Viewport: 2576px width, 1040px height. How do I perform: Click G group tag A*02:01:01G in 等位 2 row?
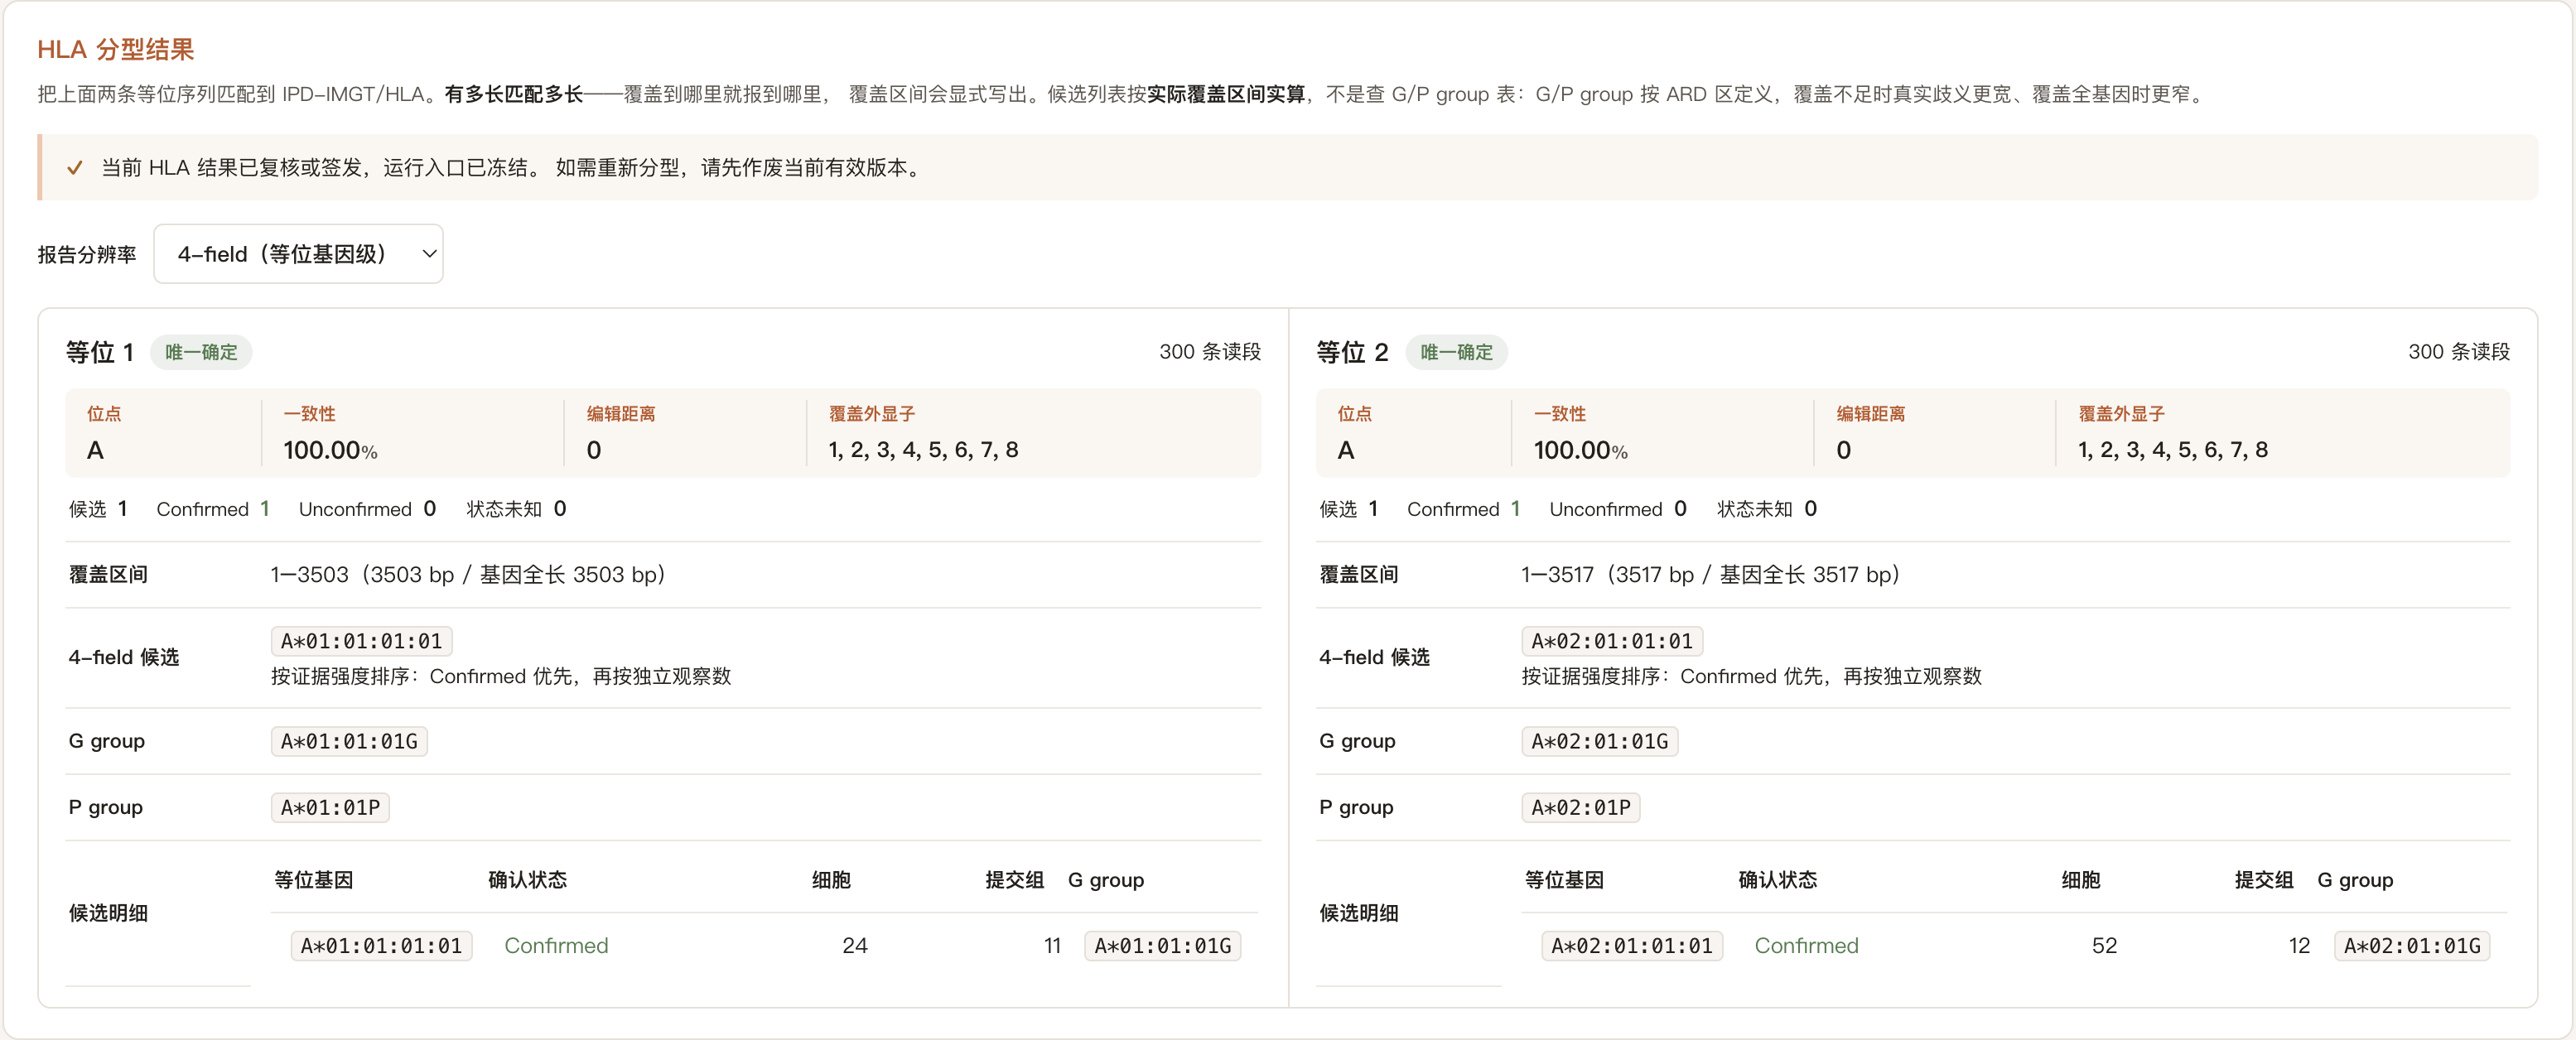(1600, 741)
